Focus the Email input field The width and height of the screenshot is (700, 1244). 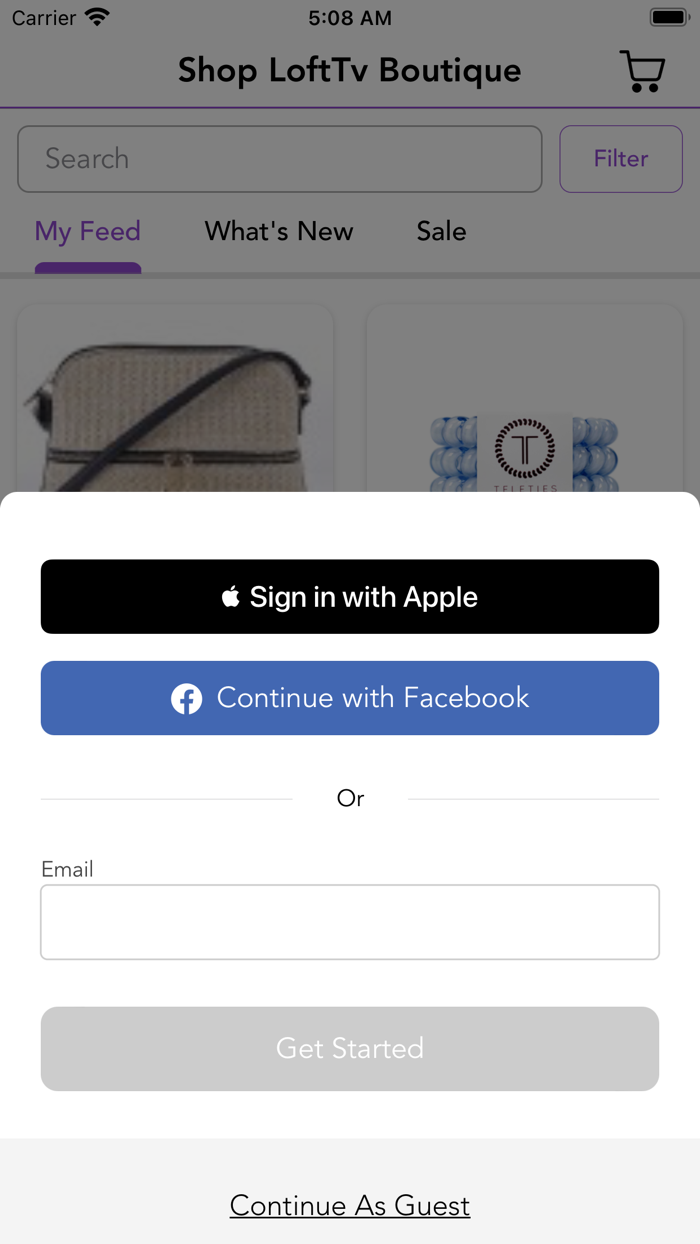[x=350, y=922]
